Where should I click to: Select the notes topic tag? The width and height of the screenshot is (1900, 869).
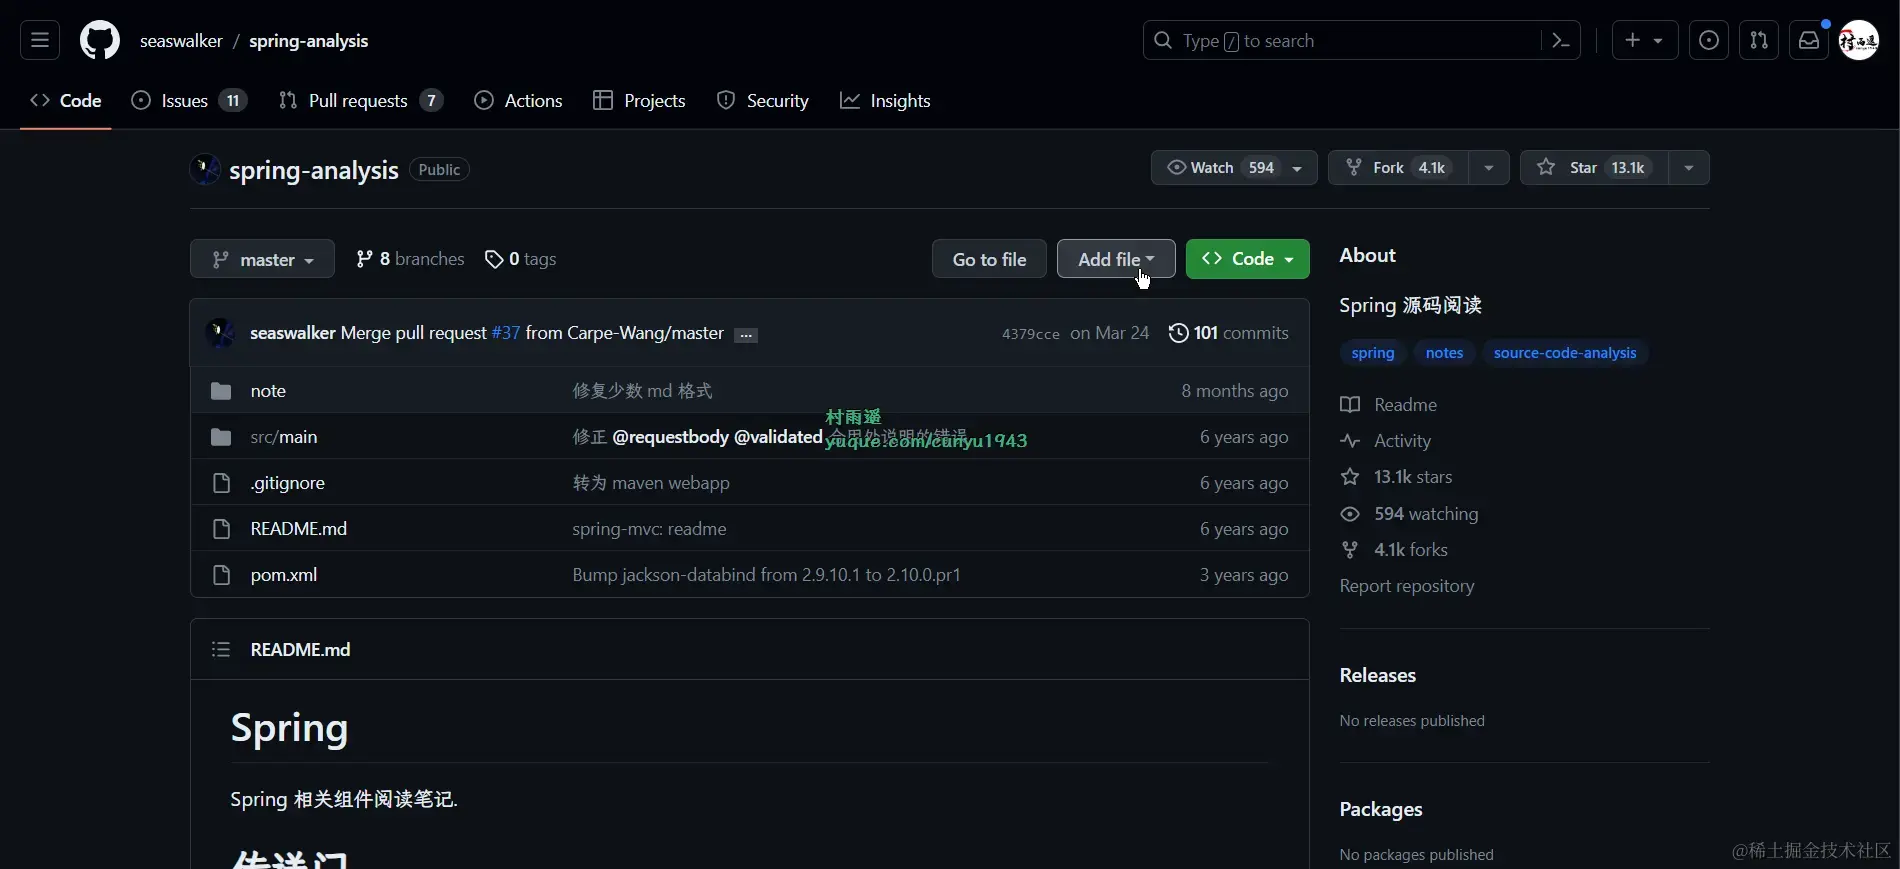[1444, 353]
